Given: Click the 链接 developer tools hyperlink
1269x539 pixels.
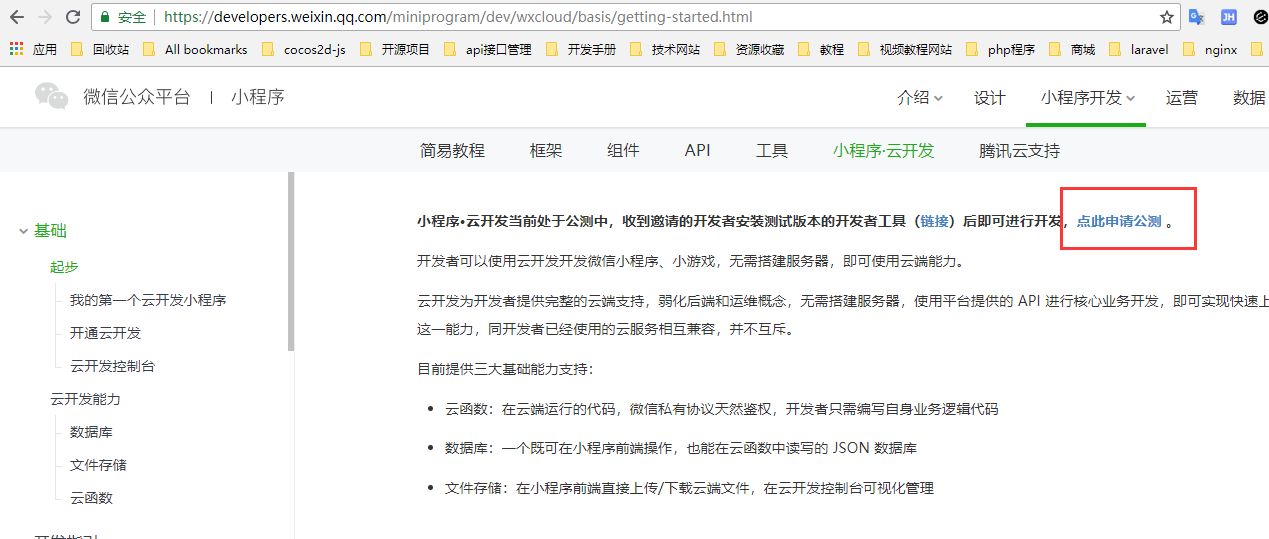Looking at the screenshot, I should pos(934,221).
